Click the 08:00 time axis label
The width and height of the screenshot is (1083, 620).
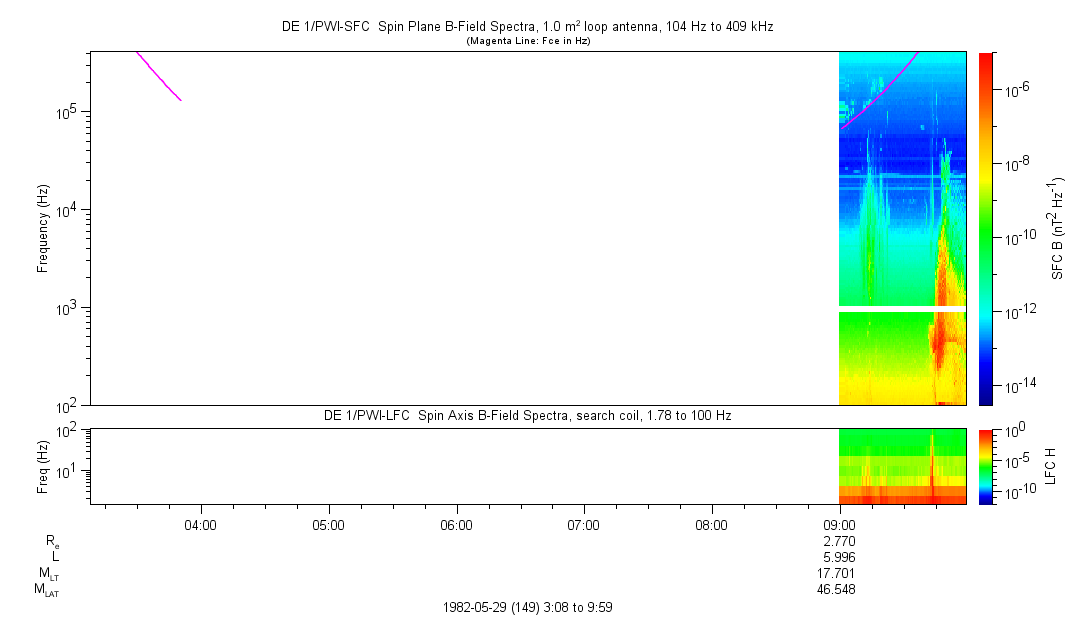coord(711,524)
